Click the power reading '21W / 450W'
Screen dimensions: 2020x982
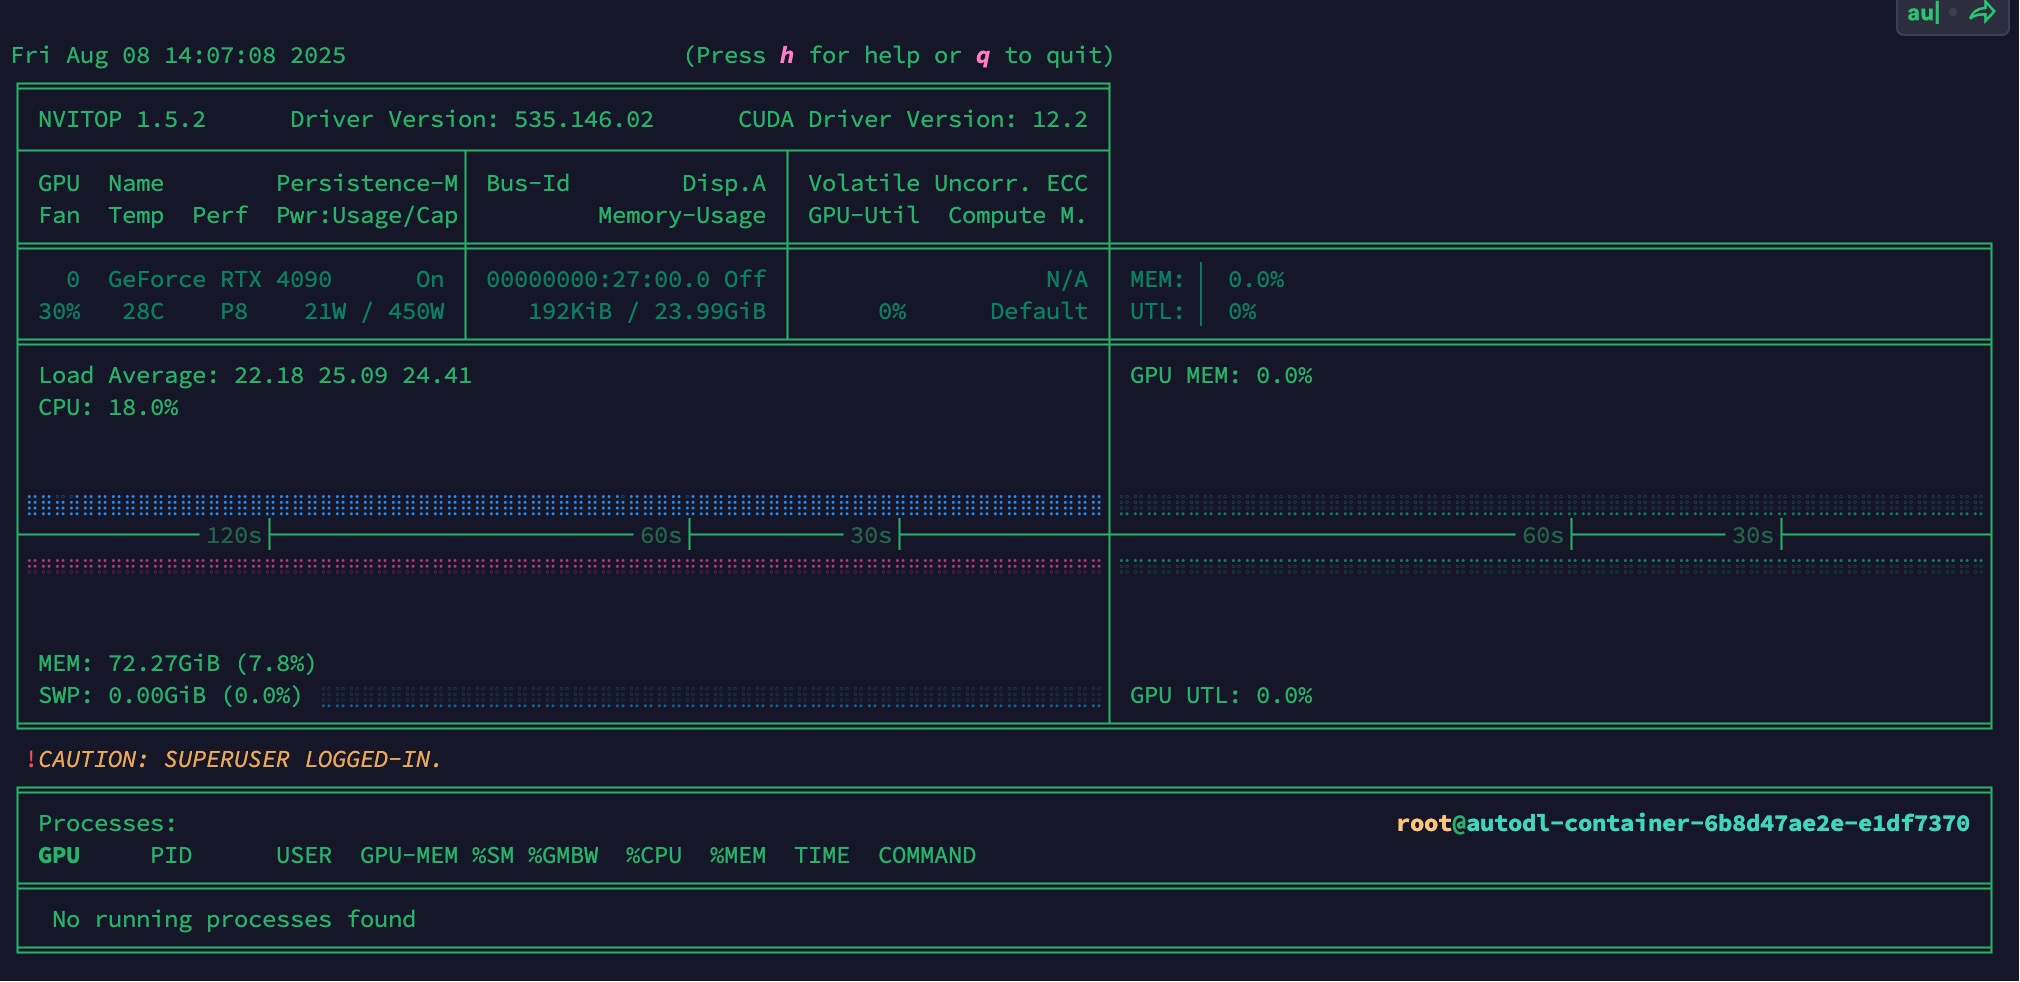[374, 312]
